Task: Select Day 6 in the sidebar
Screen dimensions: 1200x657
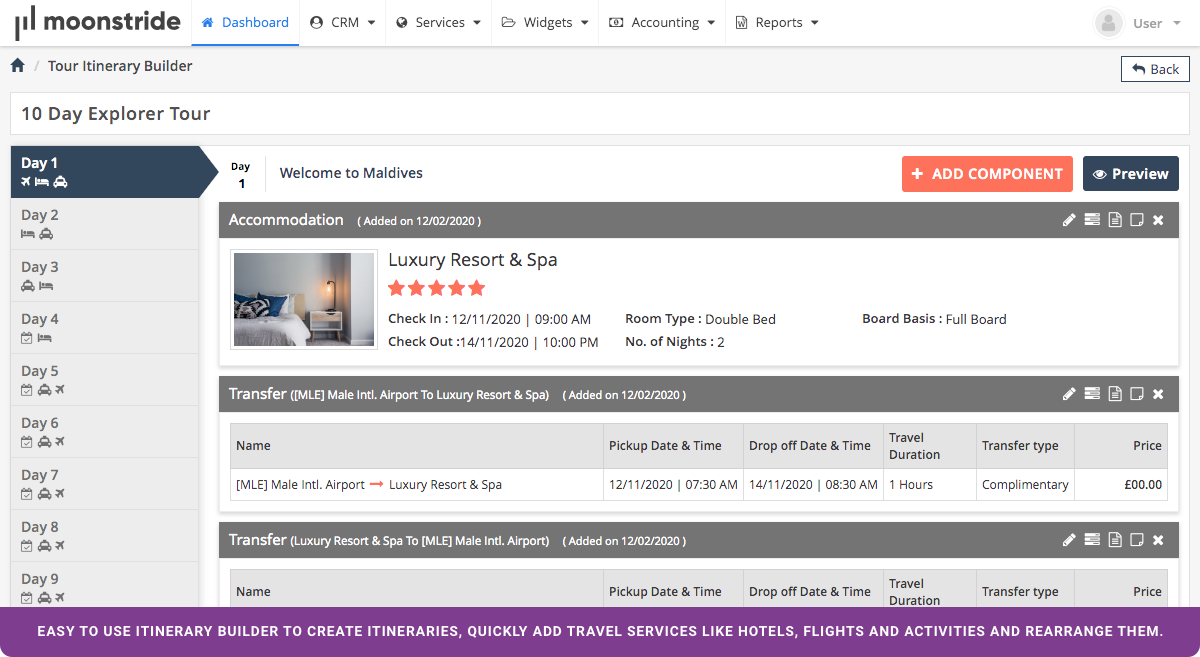Action: click(105, 432)
